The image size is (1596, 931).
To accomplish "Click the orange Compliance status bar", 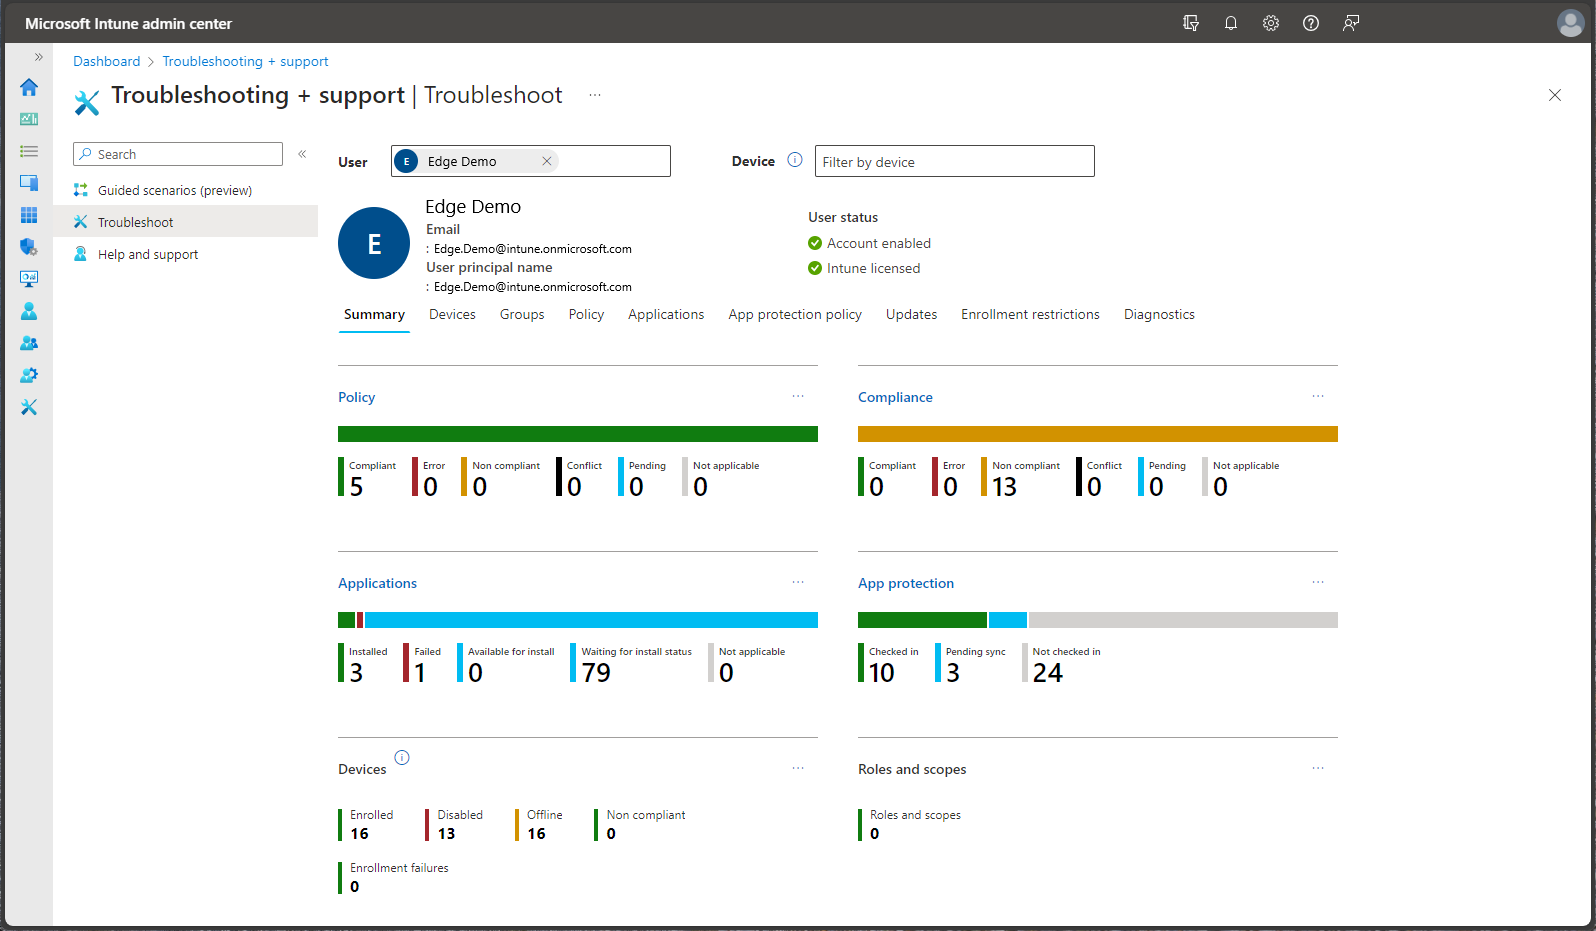I will 1097,434.
